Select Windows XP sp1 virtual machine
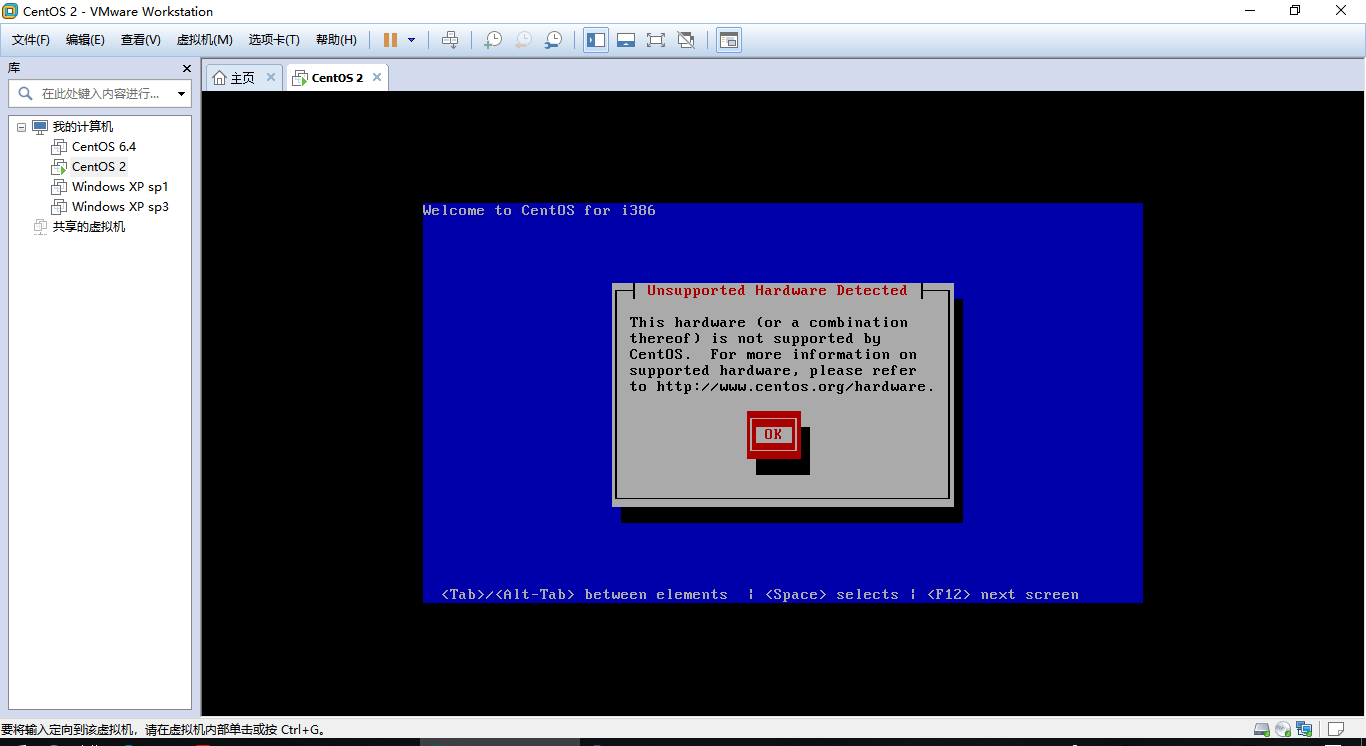Viewport: 1366px width, 746px height. tap(120, 187)
